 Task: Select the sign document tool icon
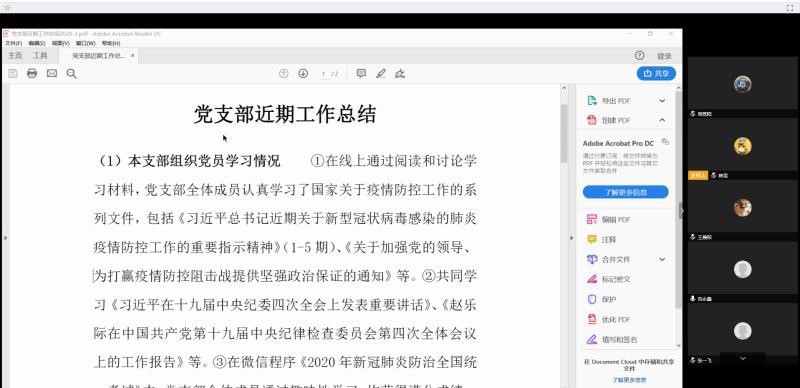coord(400,74)
